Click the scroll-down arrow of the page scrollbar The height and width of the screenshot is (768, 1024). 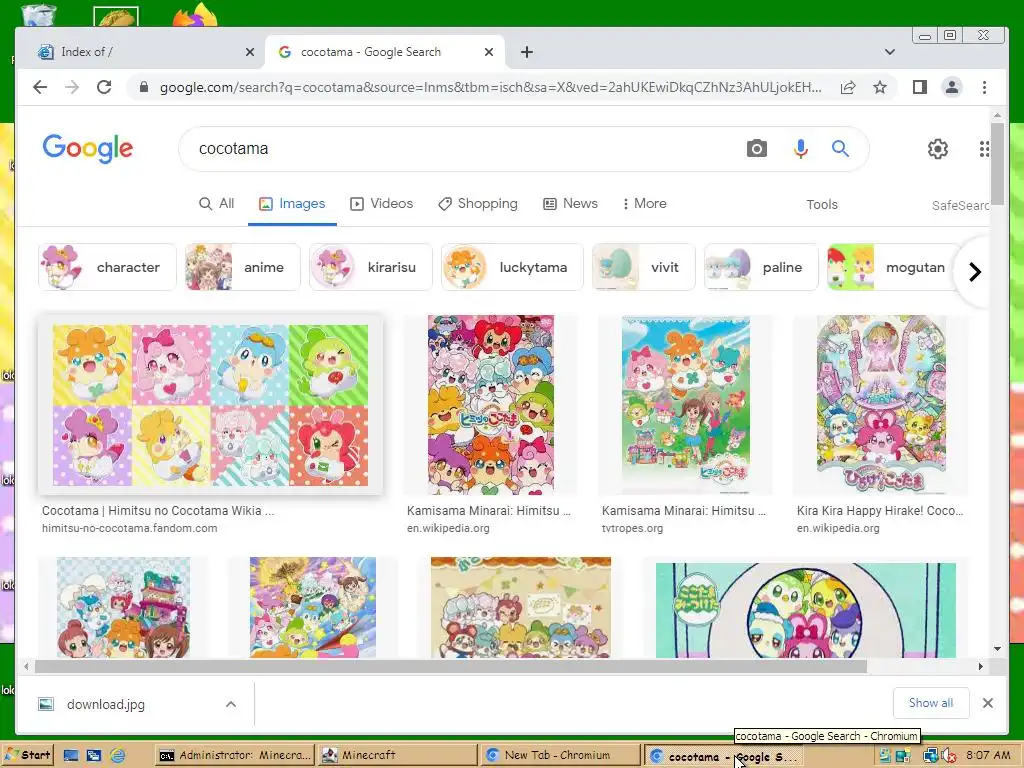pyautogui.click(x=997, y=648)
